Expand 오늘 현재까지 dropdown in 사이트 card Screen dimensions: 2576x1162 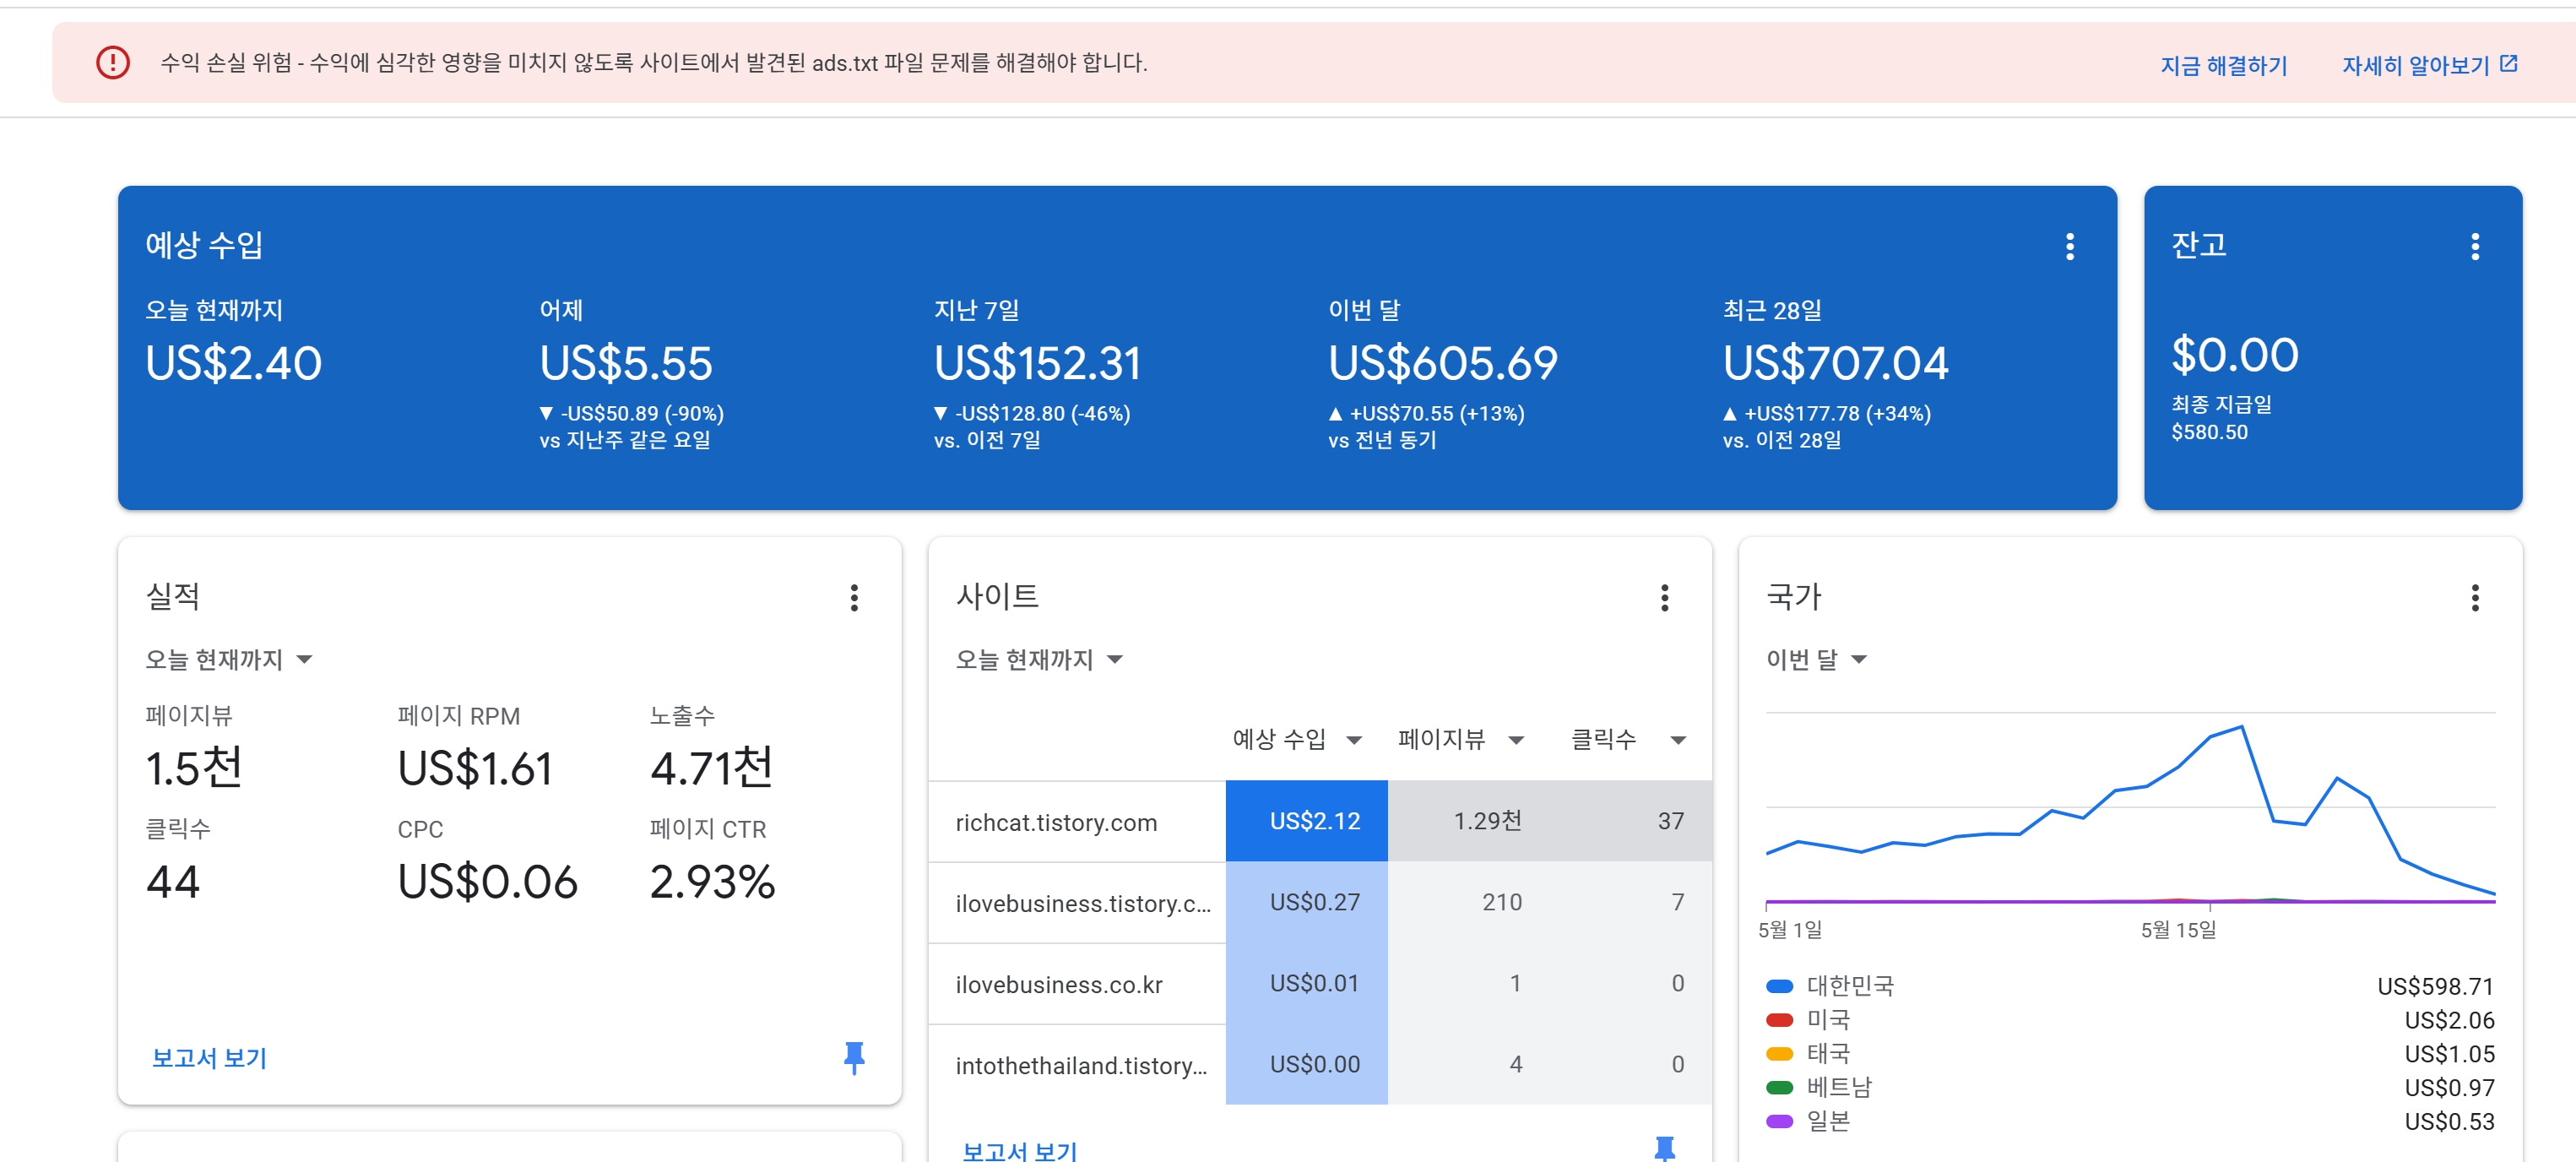[x=1039, y=659]
